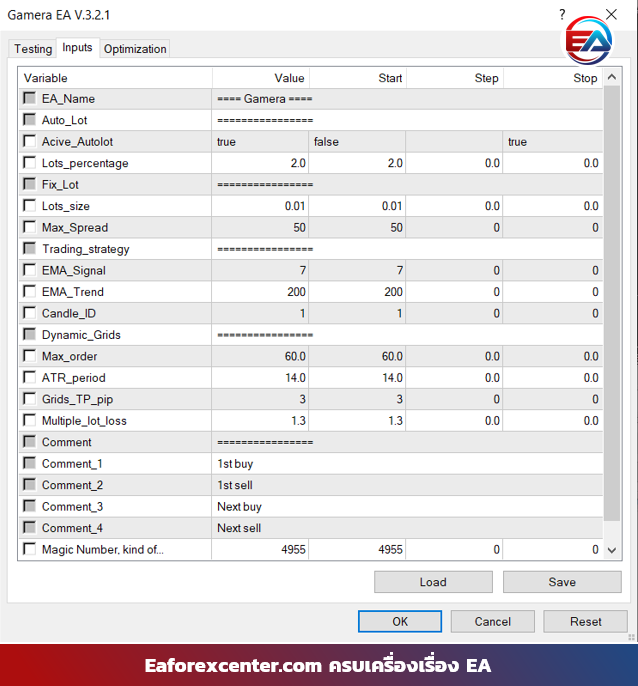Open the Acive_Autolot value dropdown showing true
The width and height of the screenshot is (638, 686).
click(x=260, y=142)
